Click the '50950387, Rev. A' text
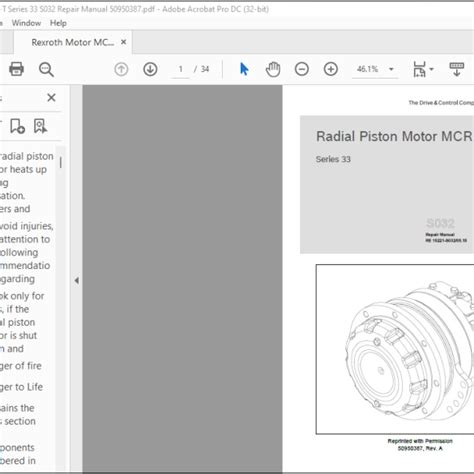474x474 pixels. pyautogui.click(x=420, y=448)
